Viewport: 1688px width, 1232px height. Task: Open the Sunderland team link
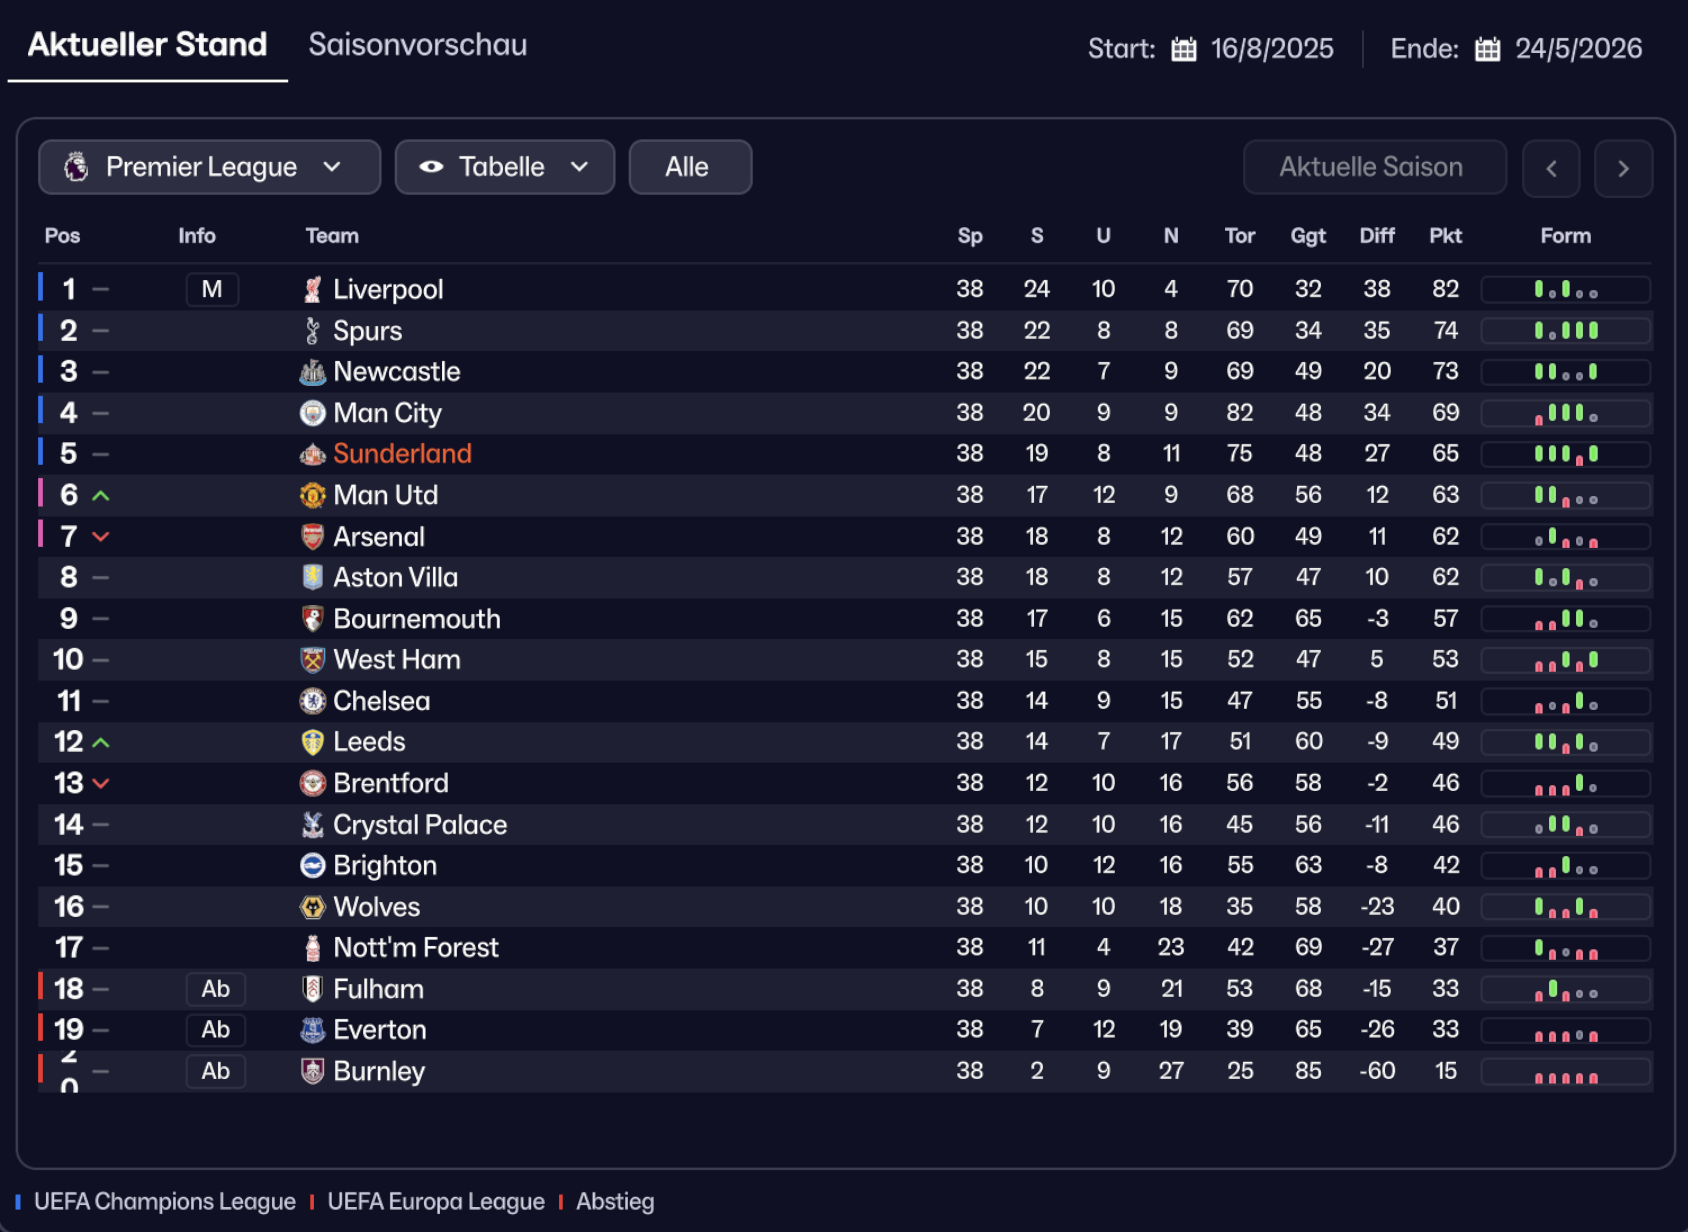[402, 454]
